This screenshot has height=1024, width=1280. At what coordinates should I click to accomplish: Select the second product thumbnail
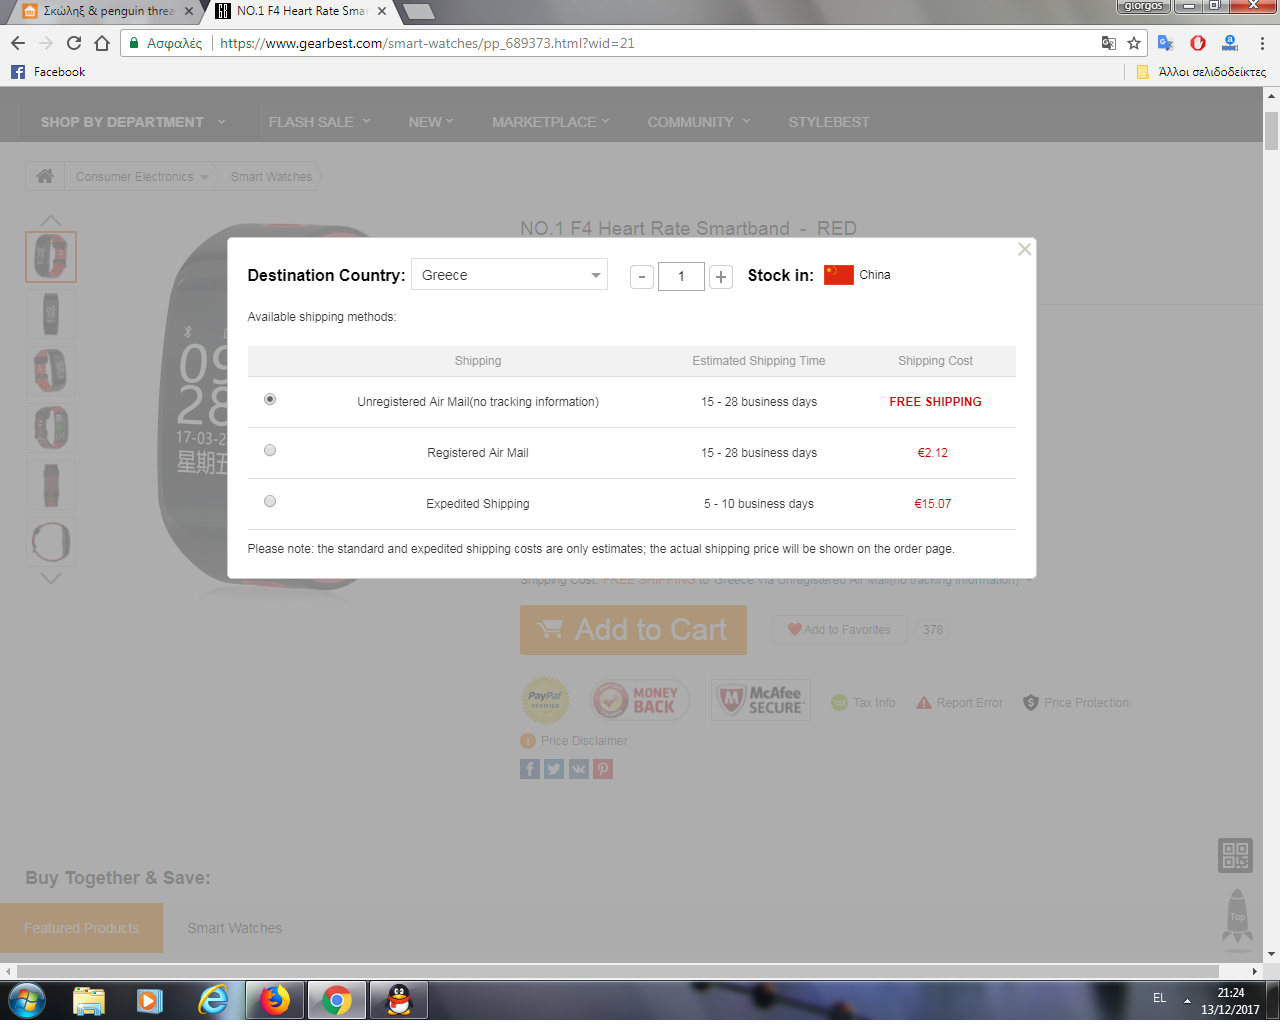[x=51, y=313]
